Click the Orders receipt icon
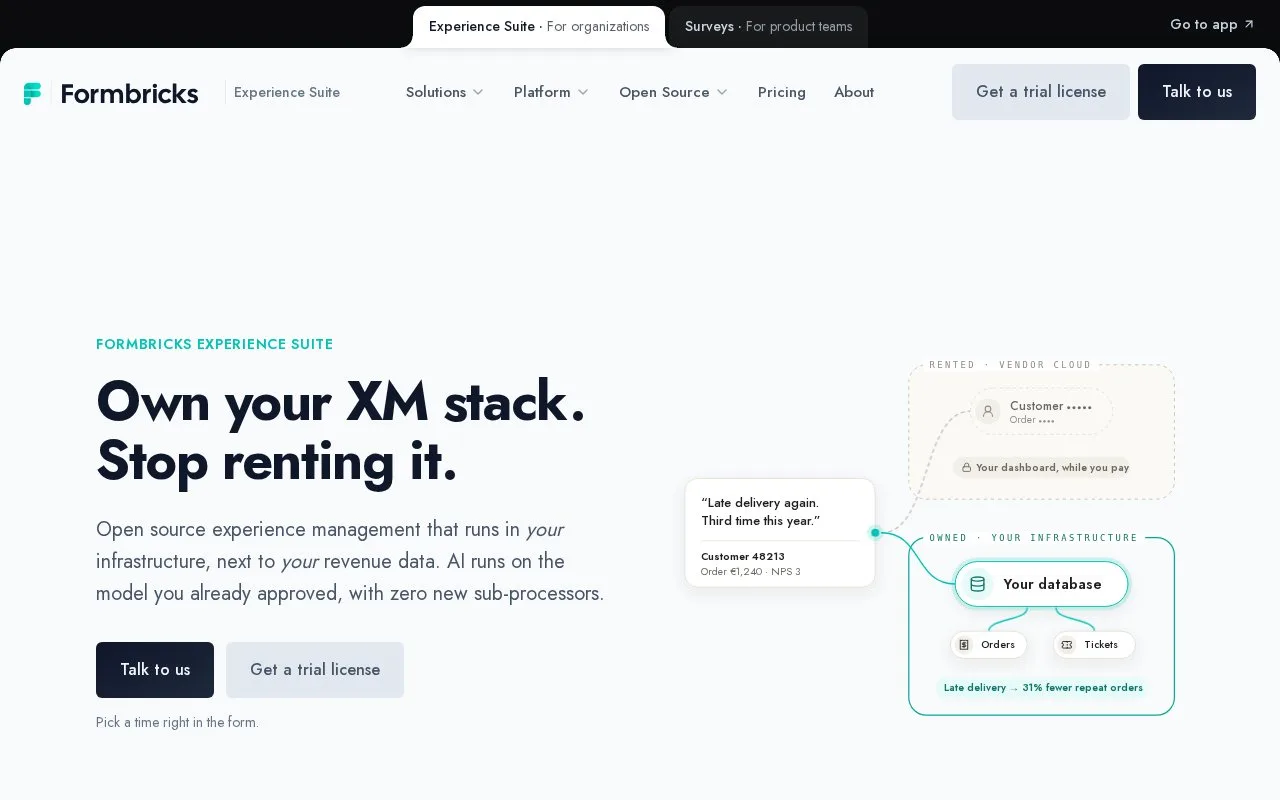Viewport: 1280px width, 800px height. point(964,645)
